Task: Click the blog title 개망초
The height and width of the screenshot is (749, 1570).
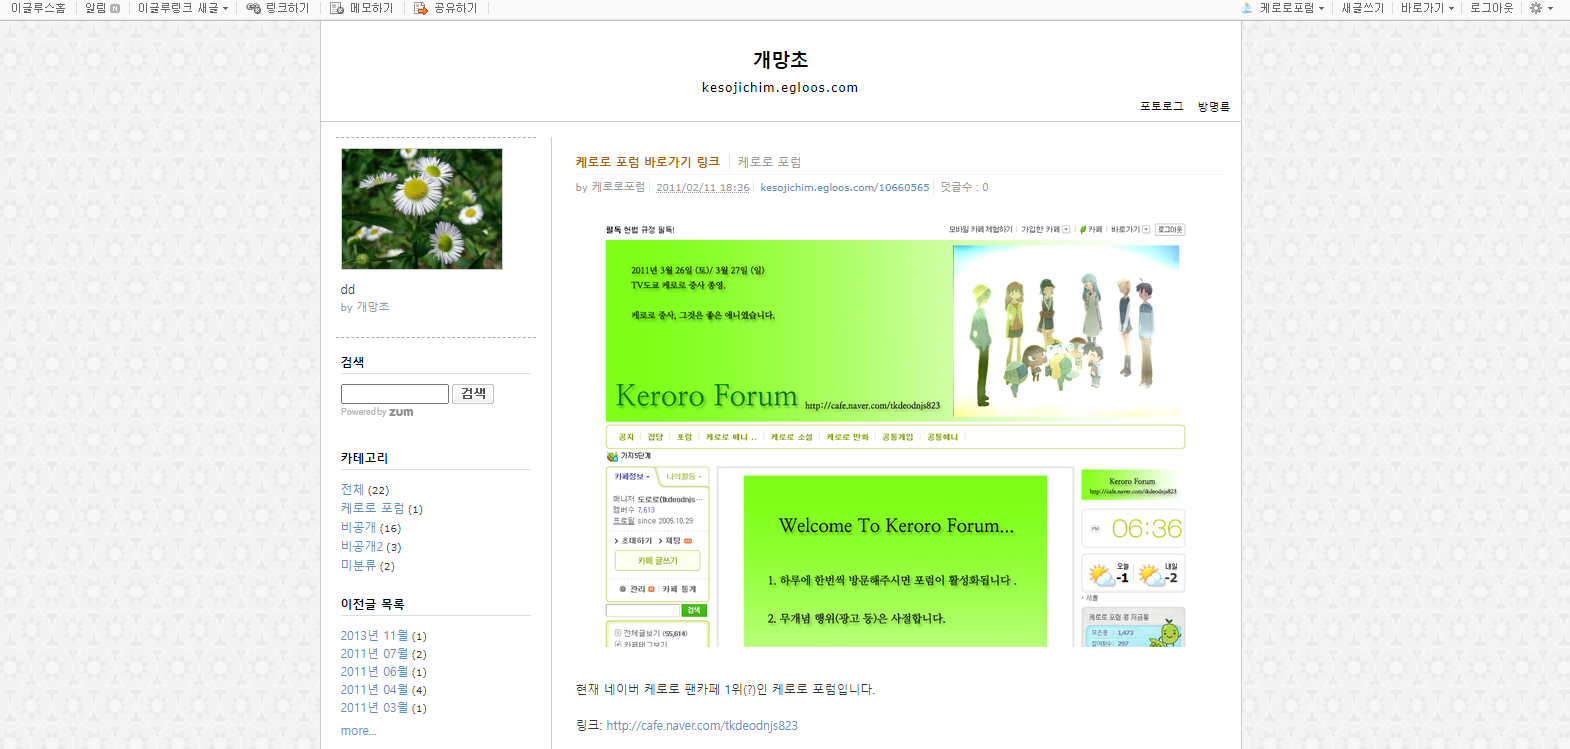Action: [x=780, y=60]
